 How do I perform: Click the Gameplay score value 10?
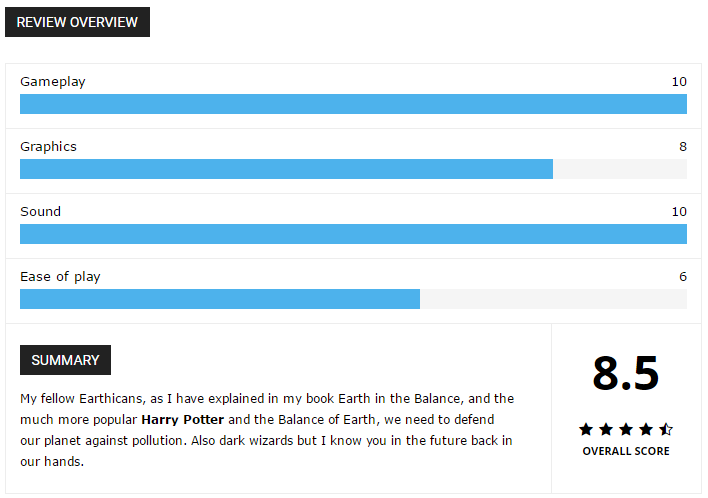pyautogui.click(x=679, y=82)
